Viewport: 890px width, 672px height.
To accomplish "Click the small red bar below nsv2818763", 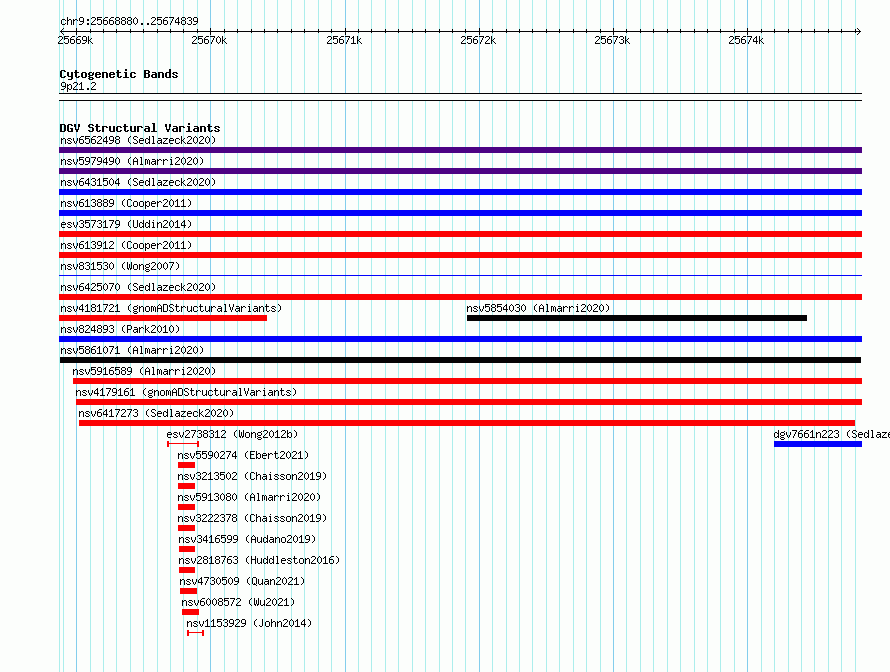I will click(187, 570).
